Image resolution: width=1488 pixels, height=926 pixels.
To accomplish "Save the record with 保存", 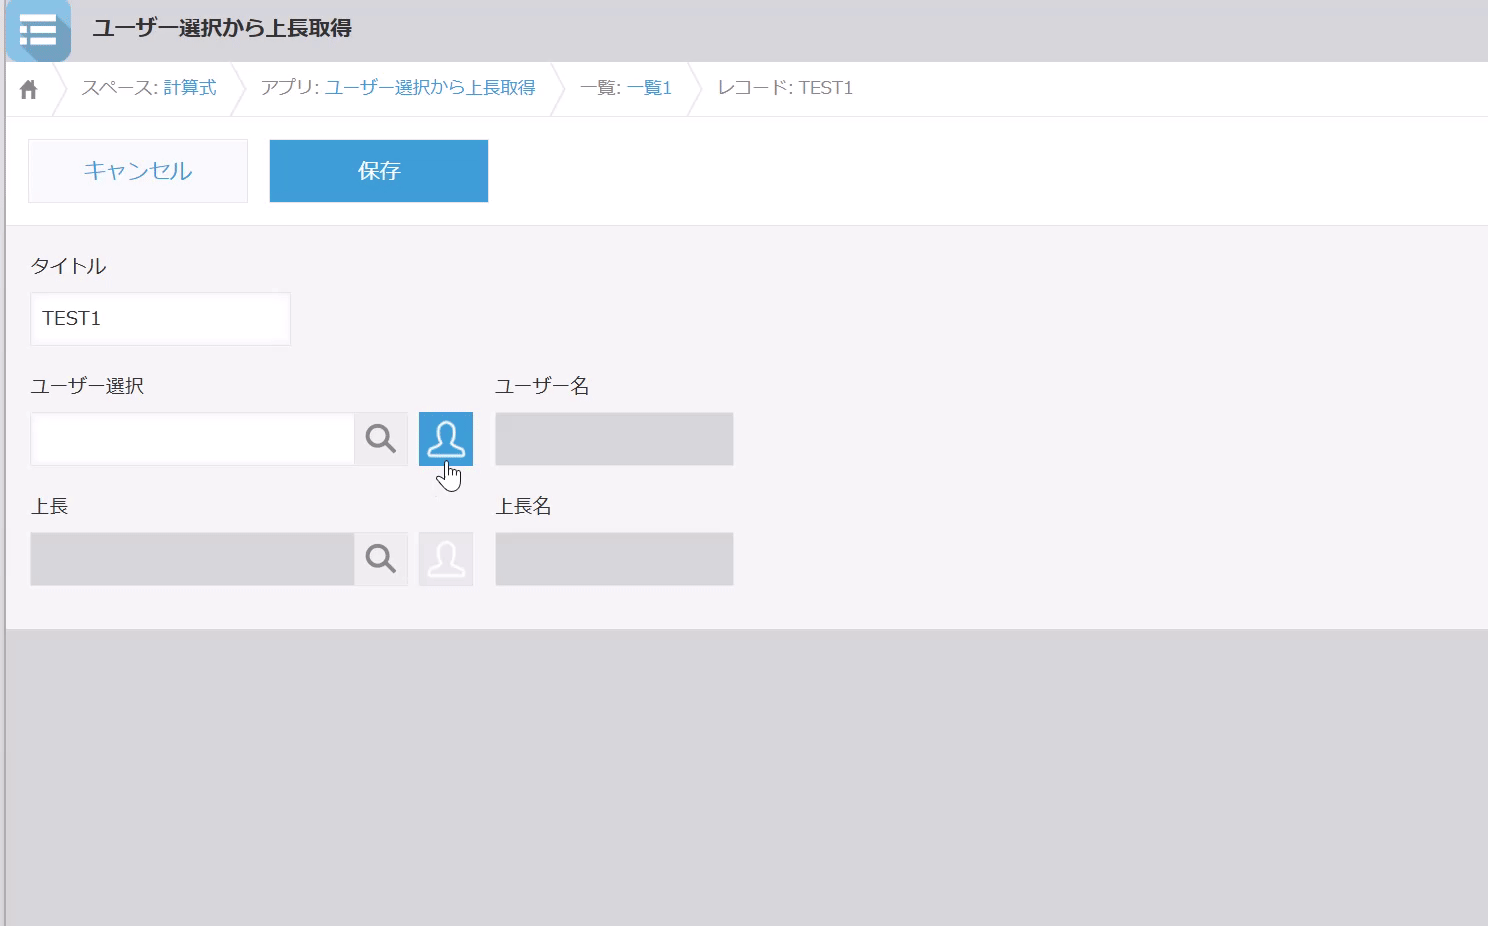I will (379, 171).
